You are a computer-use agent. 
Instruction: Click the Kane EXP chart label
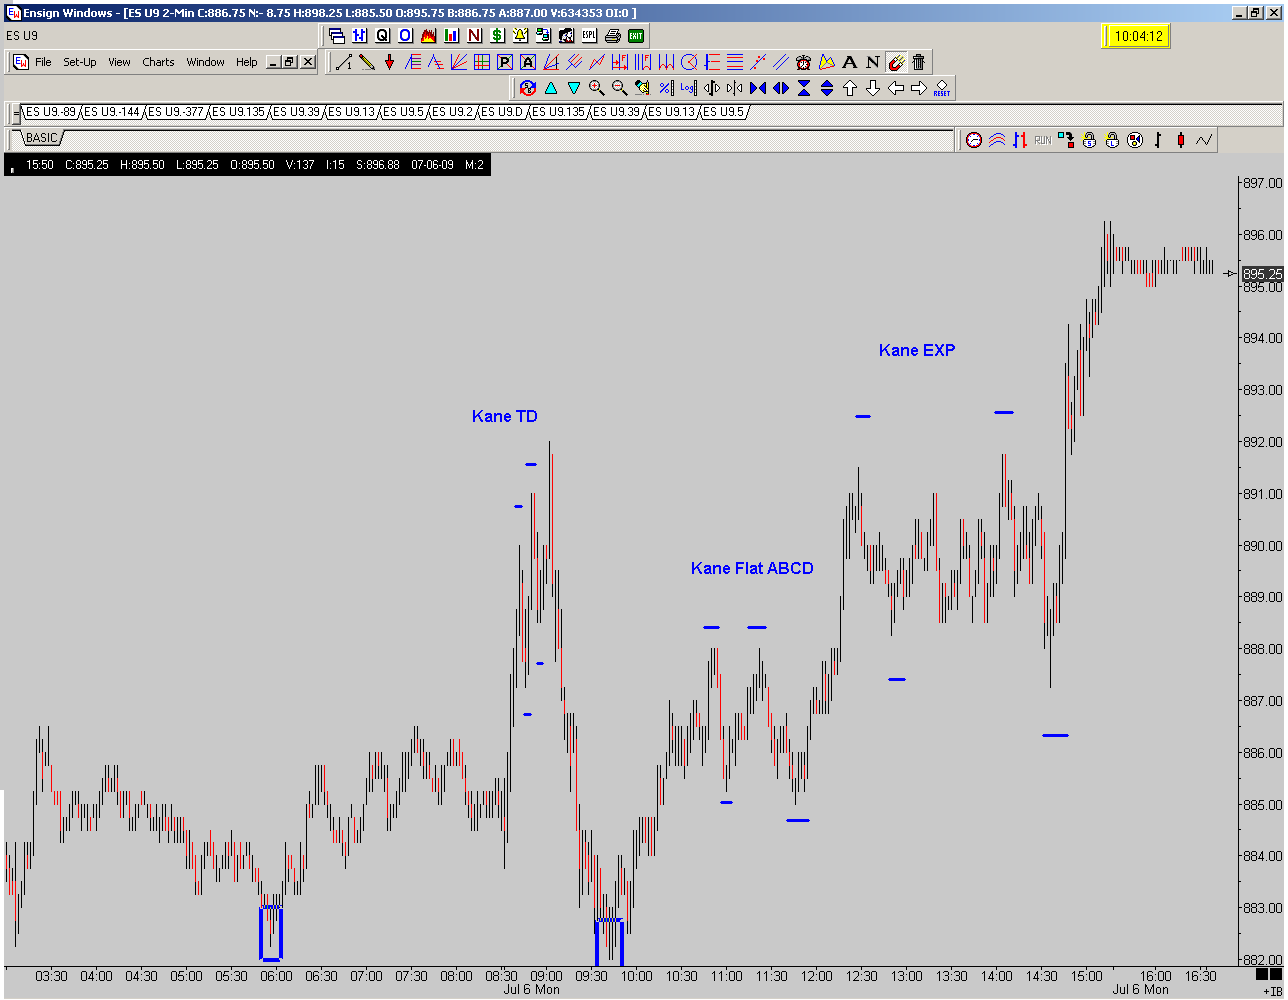point(917,350)
